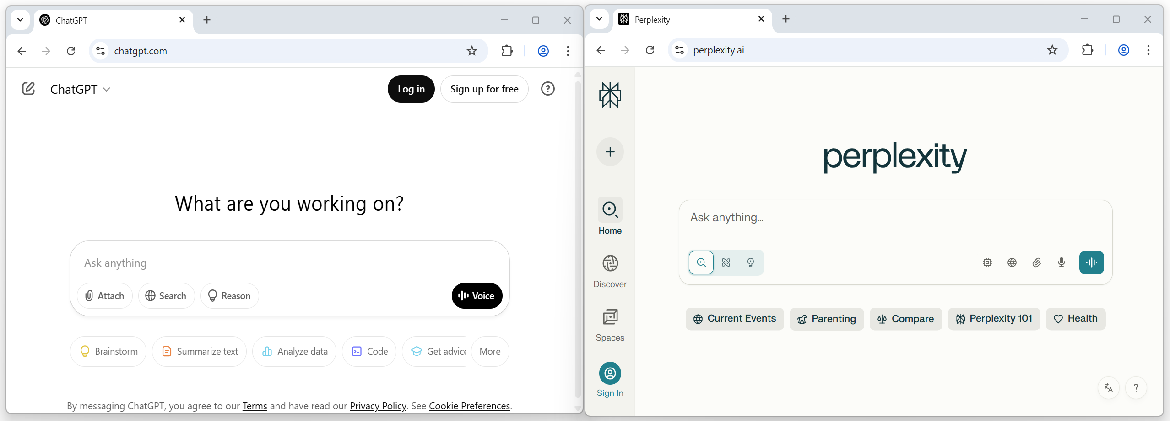
Task: Open the Terms link in ChatGPT footer
Action: (x=254, y=406)
